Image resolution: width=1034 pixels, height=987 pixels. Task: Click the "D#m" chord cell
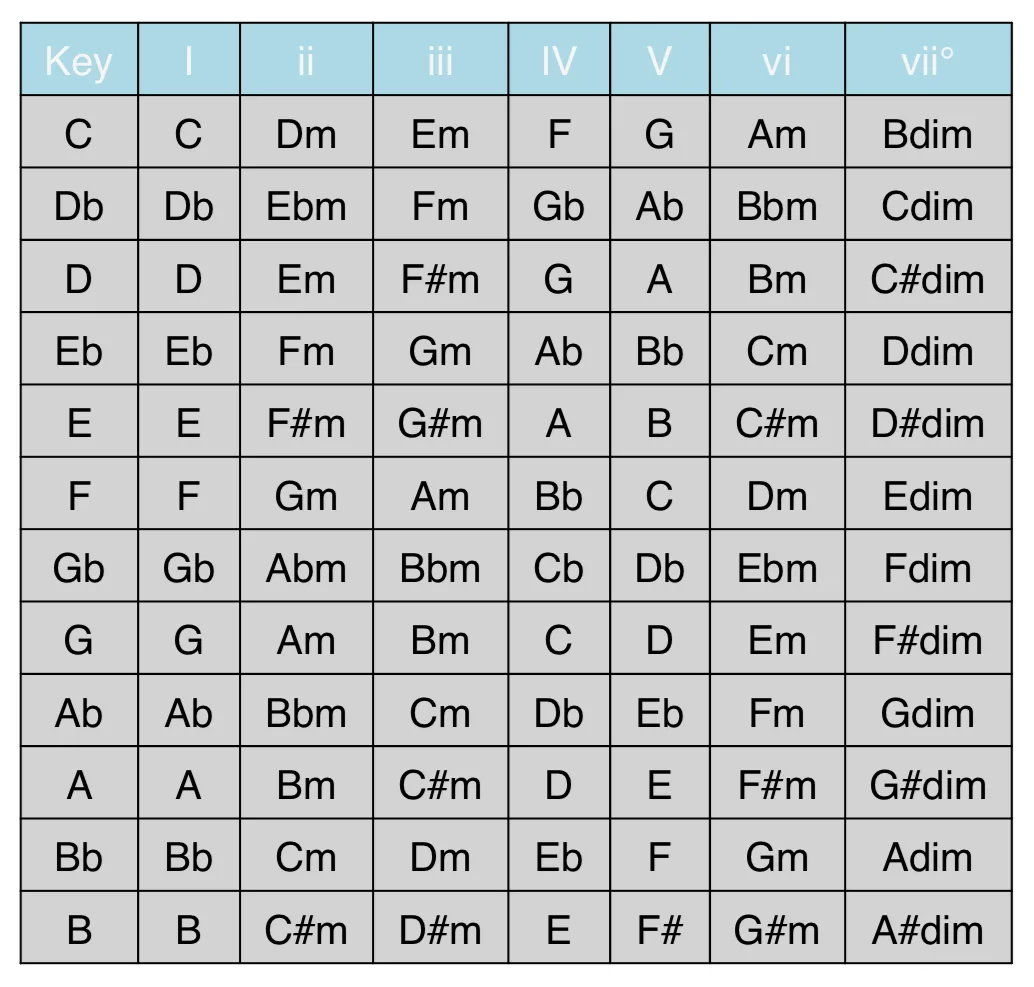440,930
